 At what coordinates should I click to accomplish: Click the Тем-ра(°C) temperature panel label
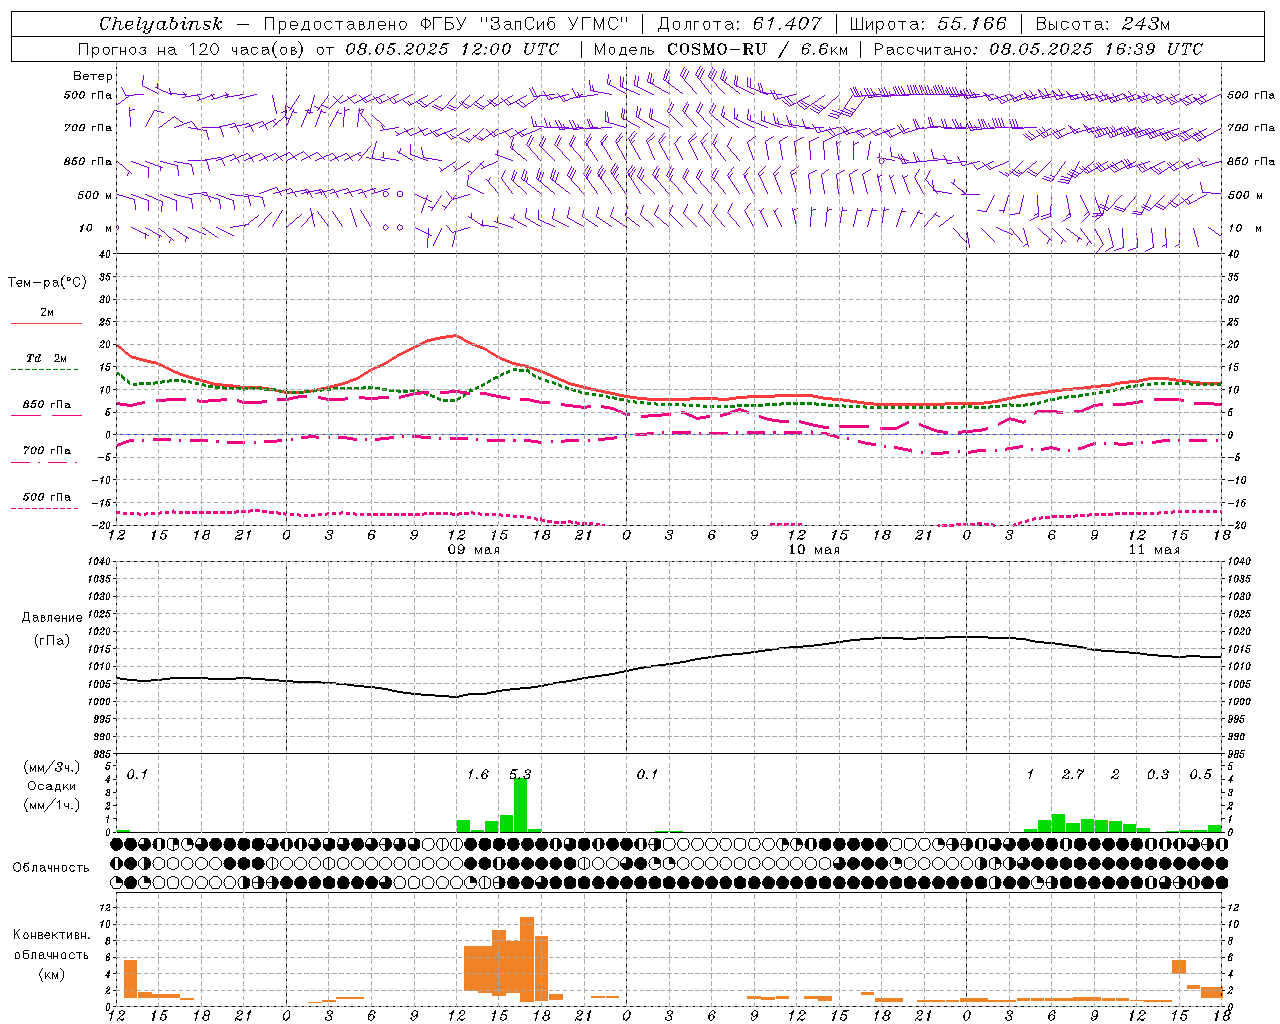pyautogui.click(x=47, y=283)
